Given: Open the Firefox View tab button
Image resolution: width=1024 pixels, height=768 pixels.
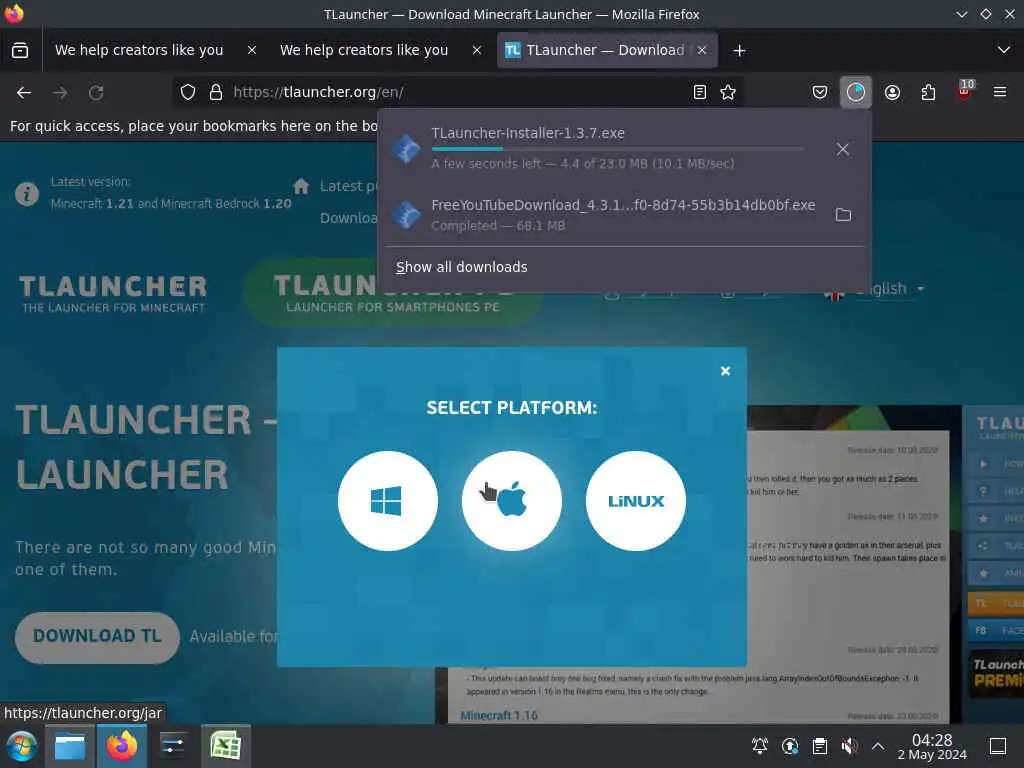Looking at the screenshot, I should [20, 50].
